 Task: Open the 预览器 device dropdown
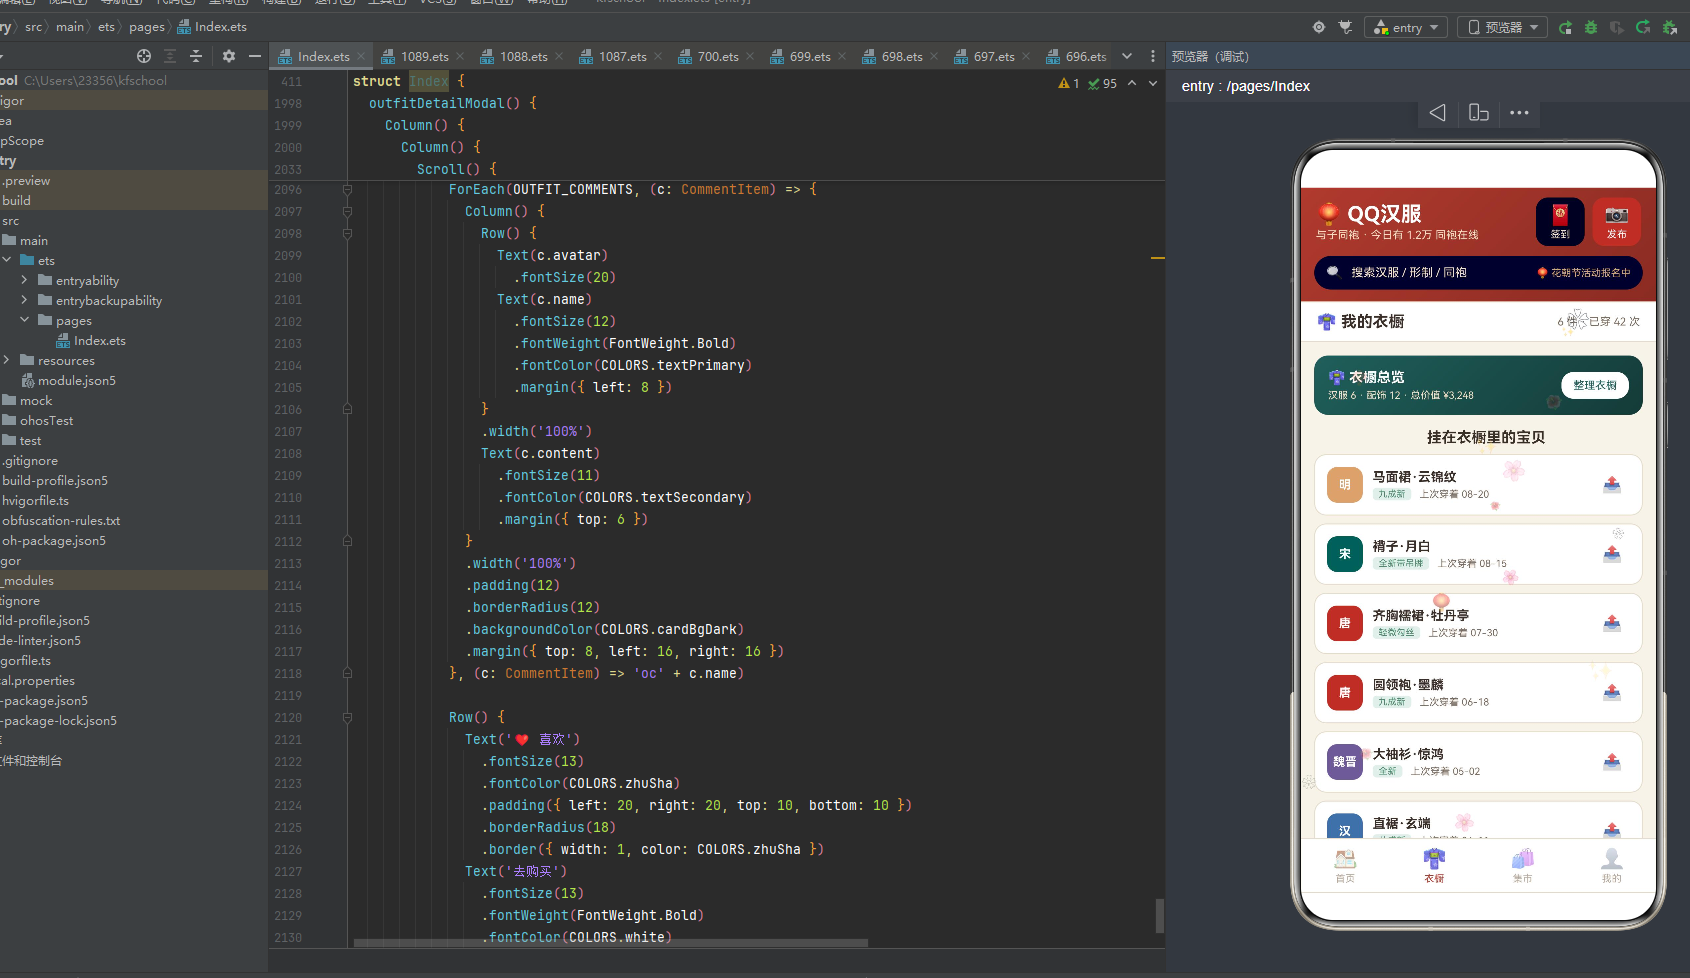click(1502, 27)
